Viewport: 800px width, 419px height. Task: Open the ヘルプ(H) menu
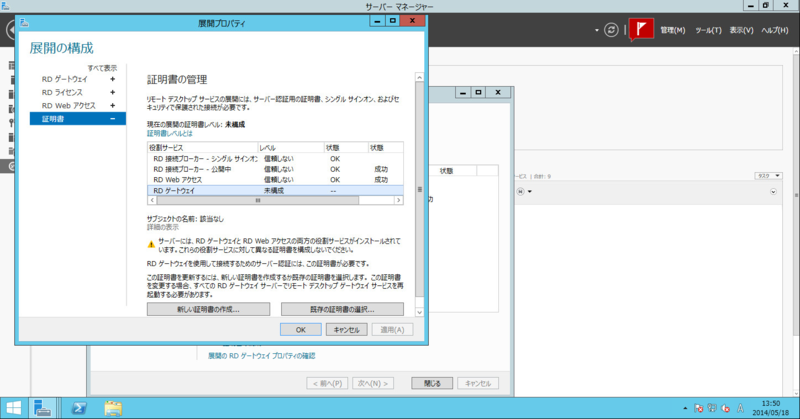pyautogui.click(x=774, y=30)
